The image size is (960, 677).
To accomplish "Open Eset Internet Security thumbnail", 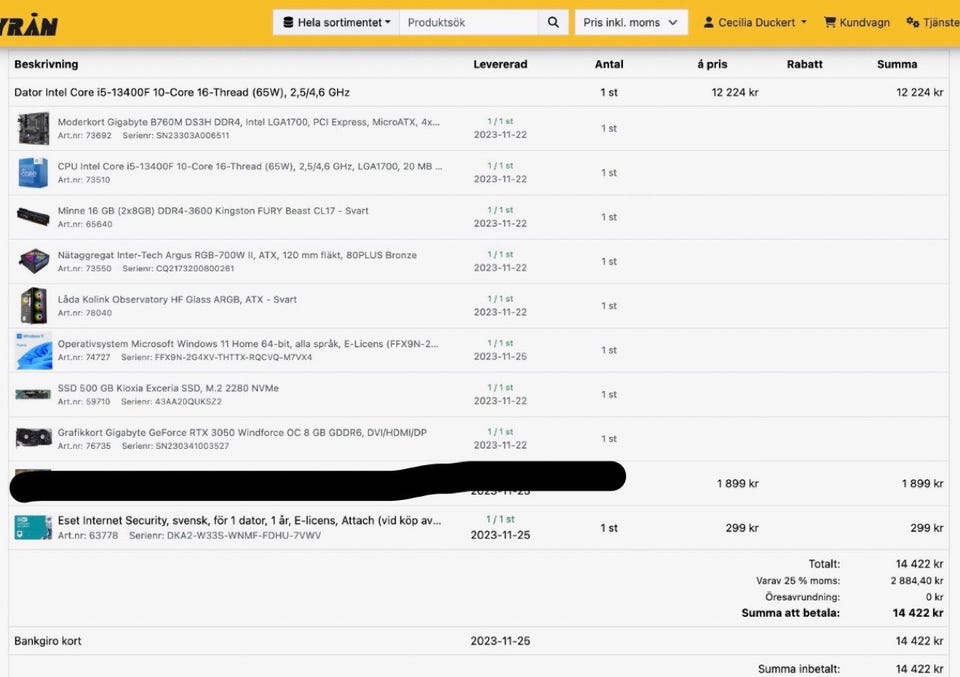I will tap(33, 528).
